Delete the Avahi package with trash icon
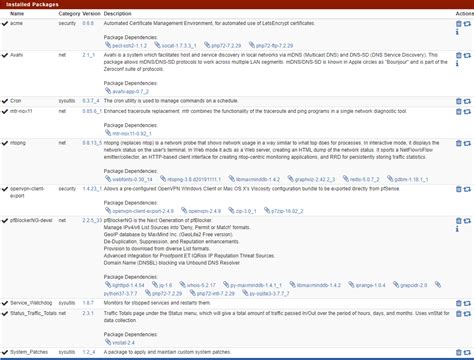The width and height of the screenshot is (474, 360). 459,55
